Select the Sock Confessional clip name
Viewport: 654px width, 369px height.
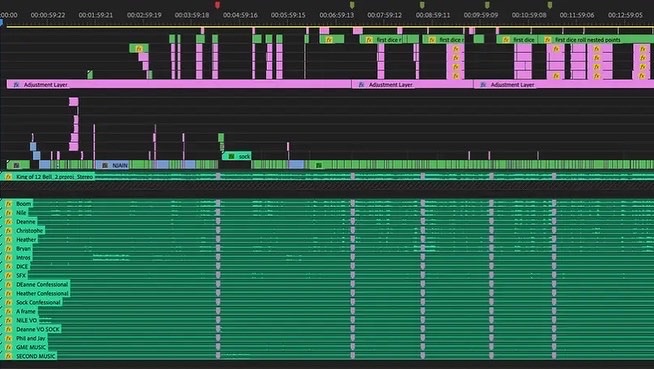(x=38, y=303)
